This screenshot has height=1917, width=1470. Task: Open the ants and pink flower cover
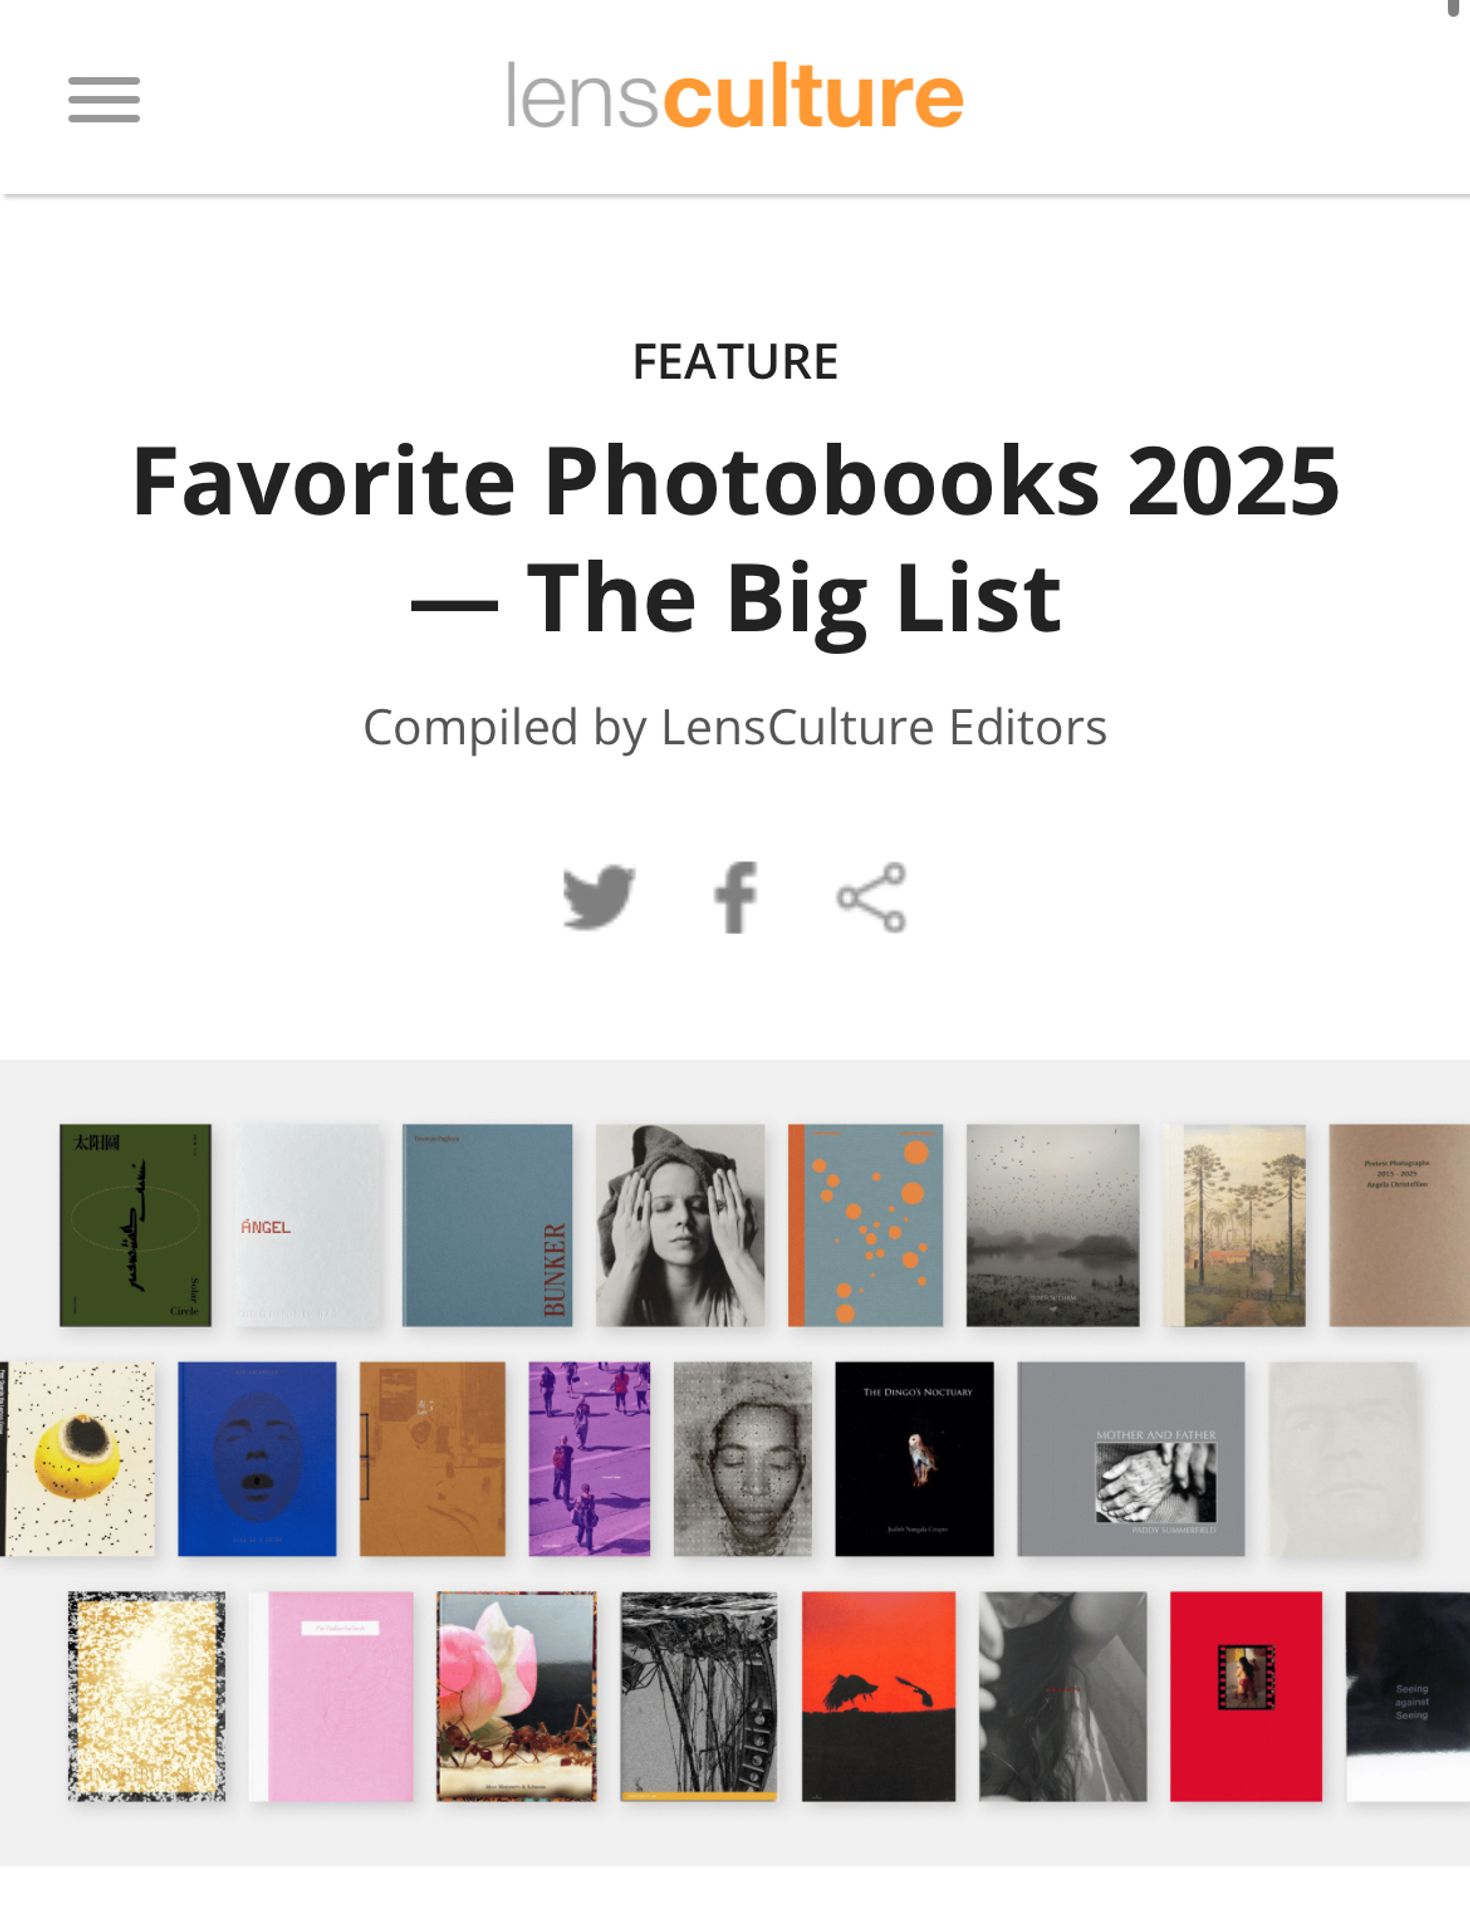click(x=516, y=1696)
